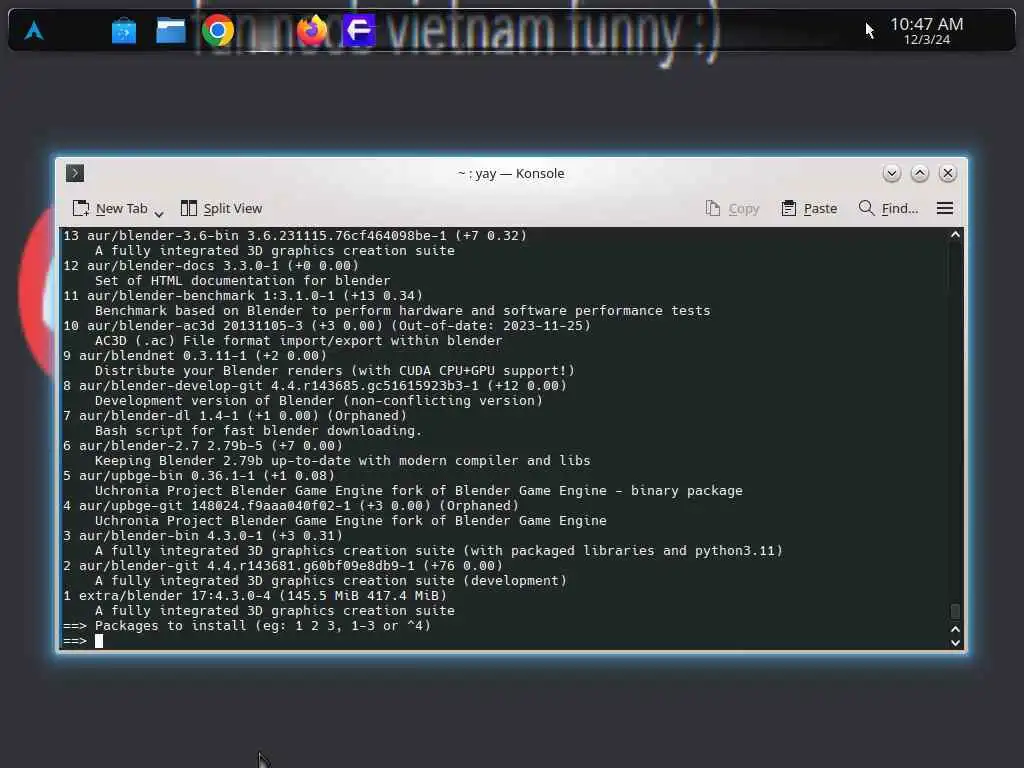
Task: Click the line "4 aur/upbge-git"
Action: coord(291,505)
